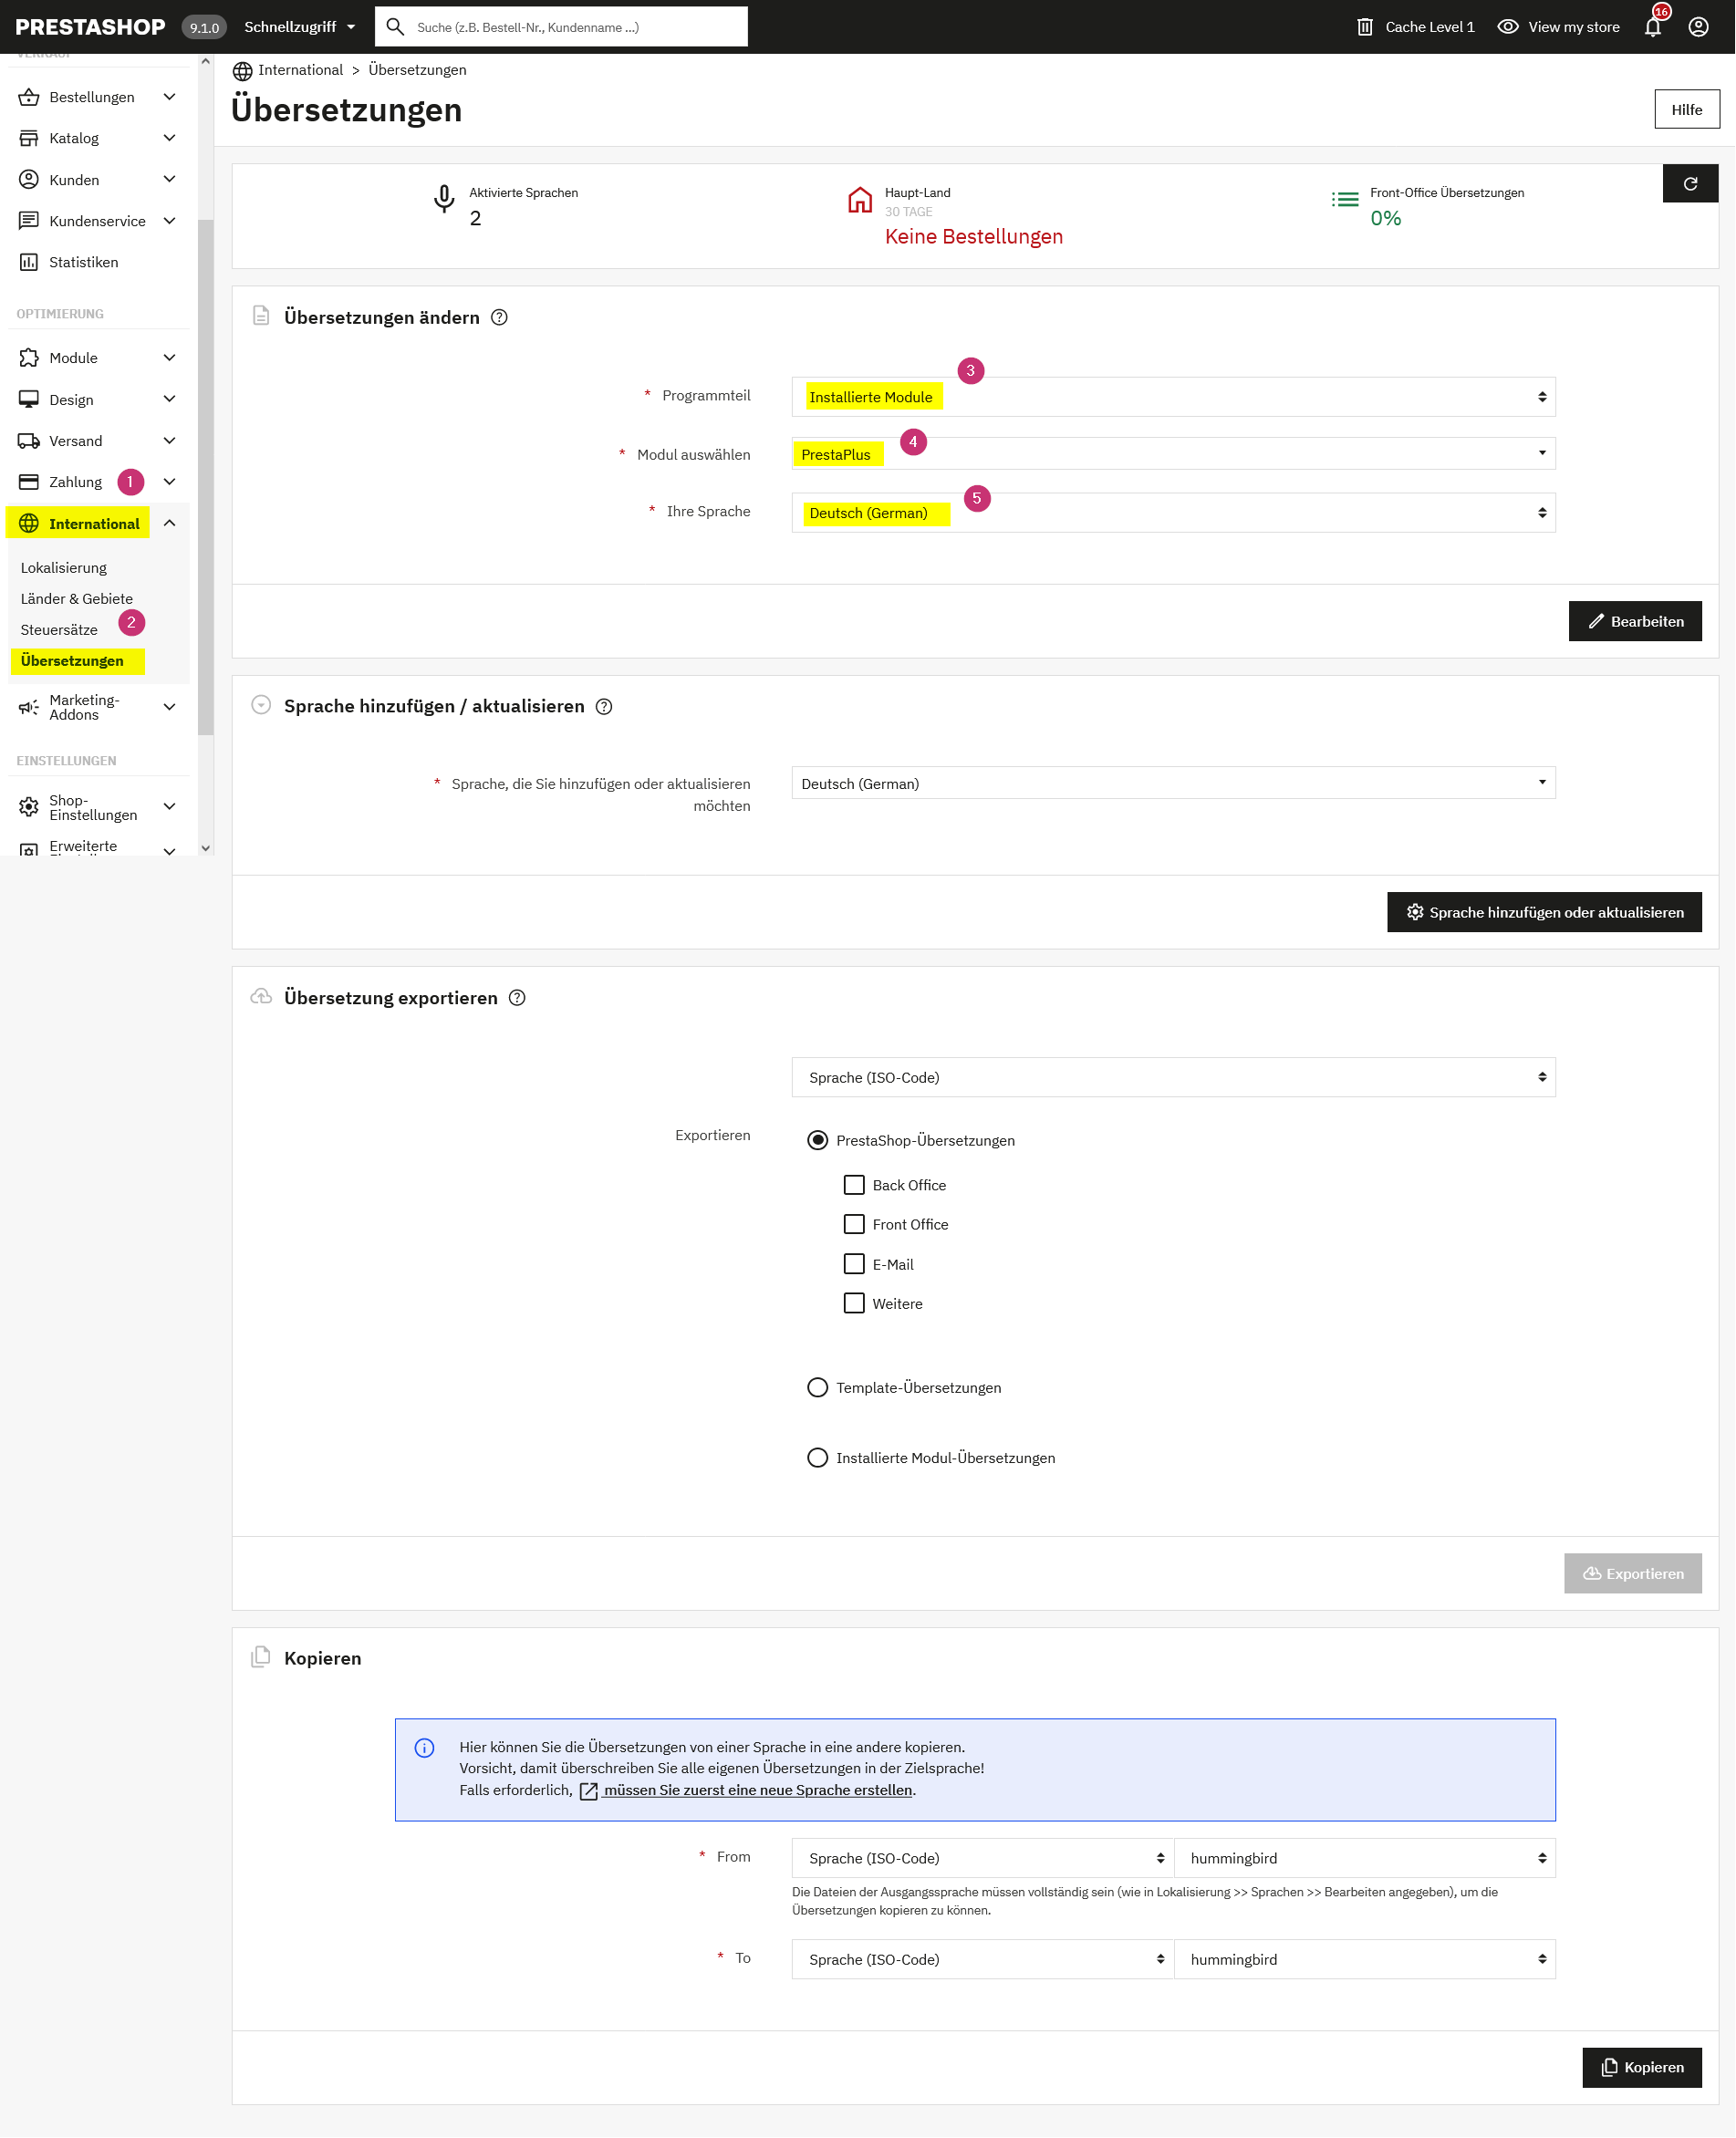Click the View my store eye icon

[x=1508, y=27]
